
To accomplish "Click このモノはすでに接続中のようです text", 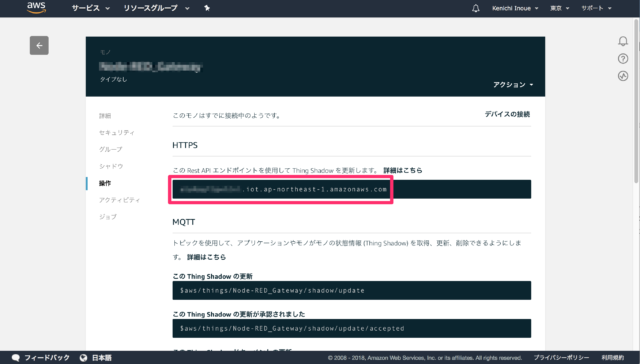I will [x=227, y=116].
